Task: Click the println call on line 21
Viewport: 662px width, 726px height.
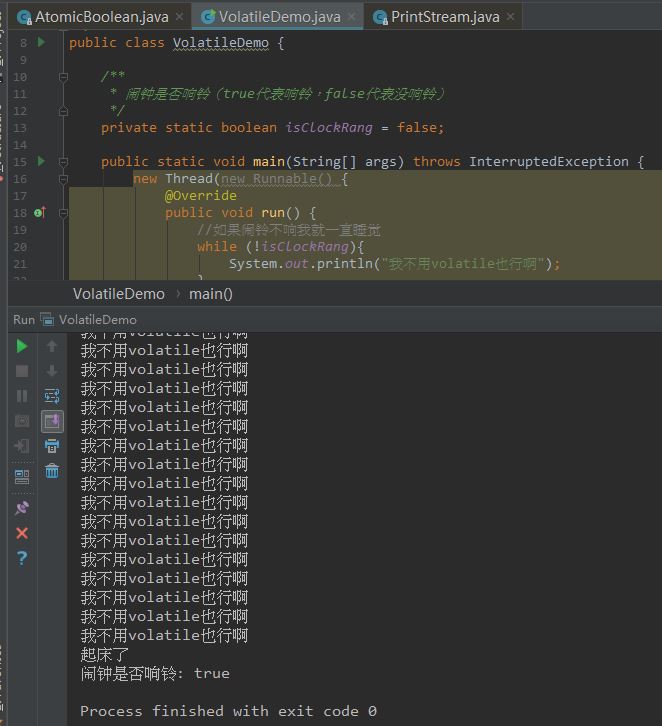Action: 345,263
